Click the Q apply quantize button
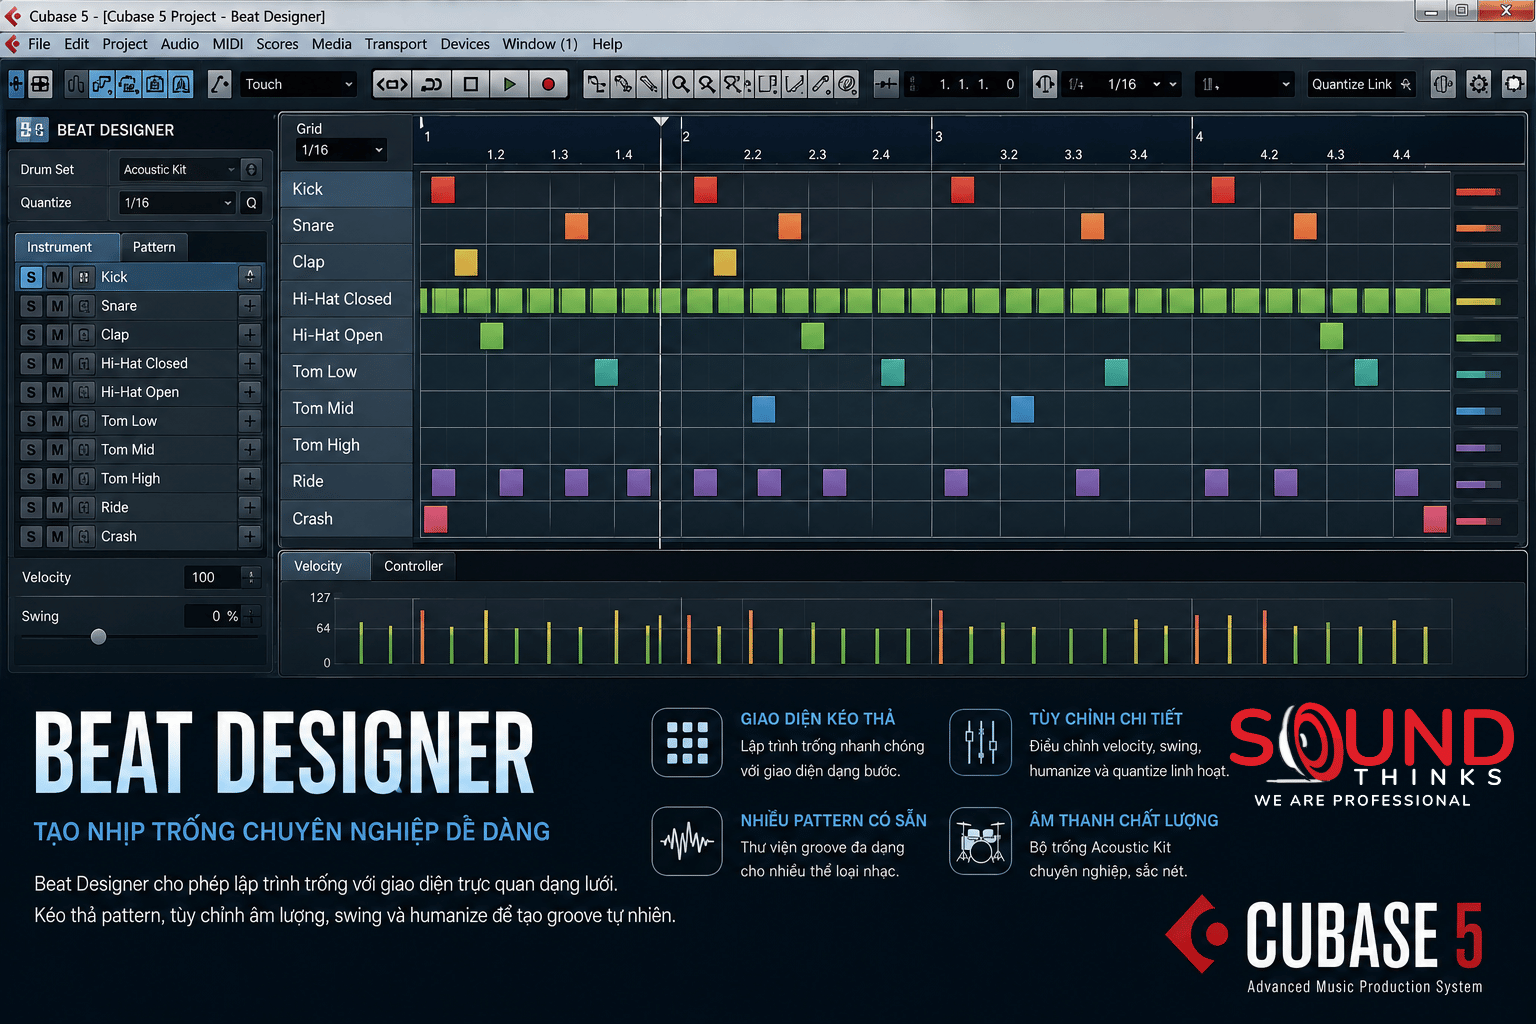The height and width of the screenshot is (1024, 1536). 252,203
